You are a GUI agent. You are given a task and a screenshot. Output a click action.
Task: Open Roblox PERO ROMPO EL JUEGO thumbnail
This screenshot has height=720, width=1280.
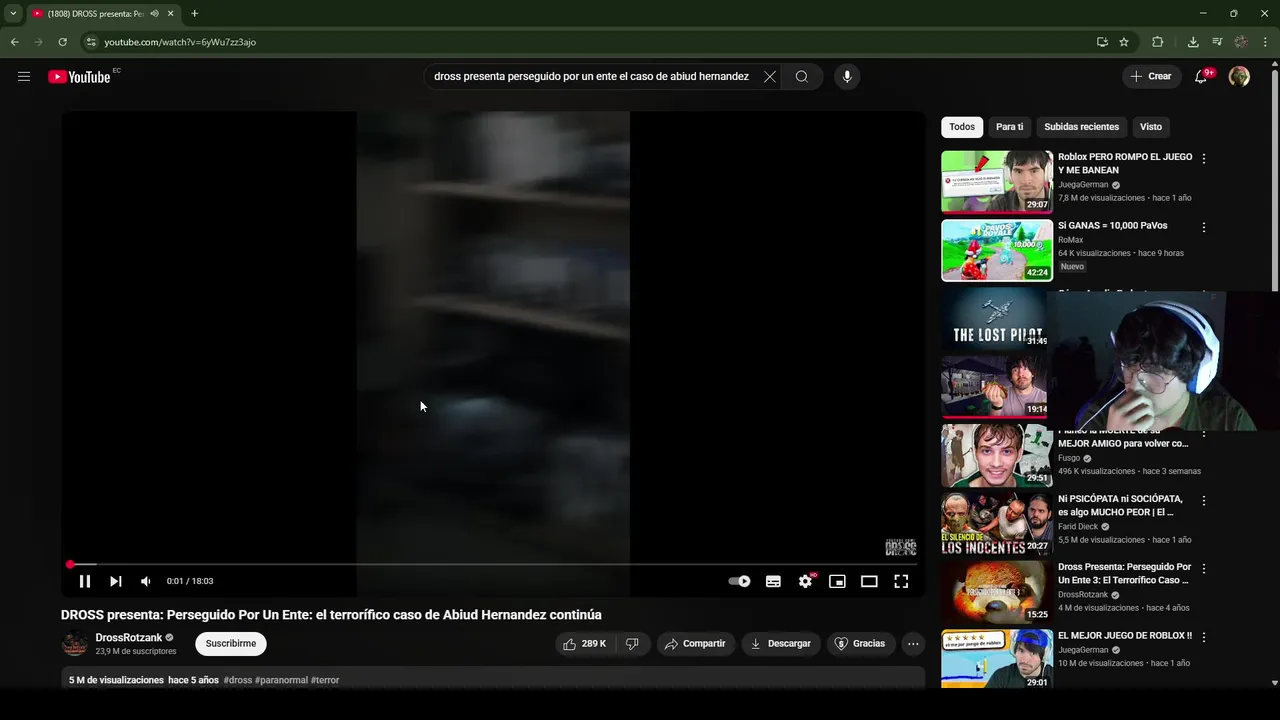click(x=997, y=182)
